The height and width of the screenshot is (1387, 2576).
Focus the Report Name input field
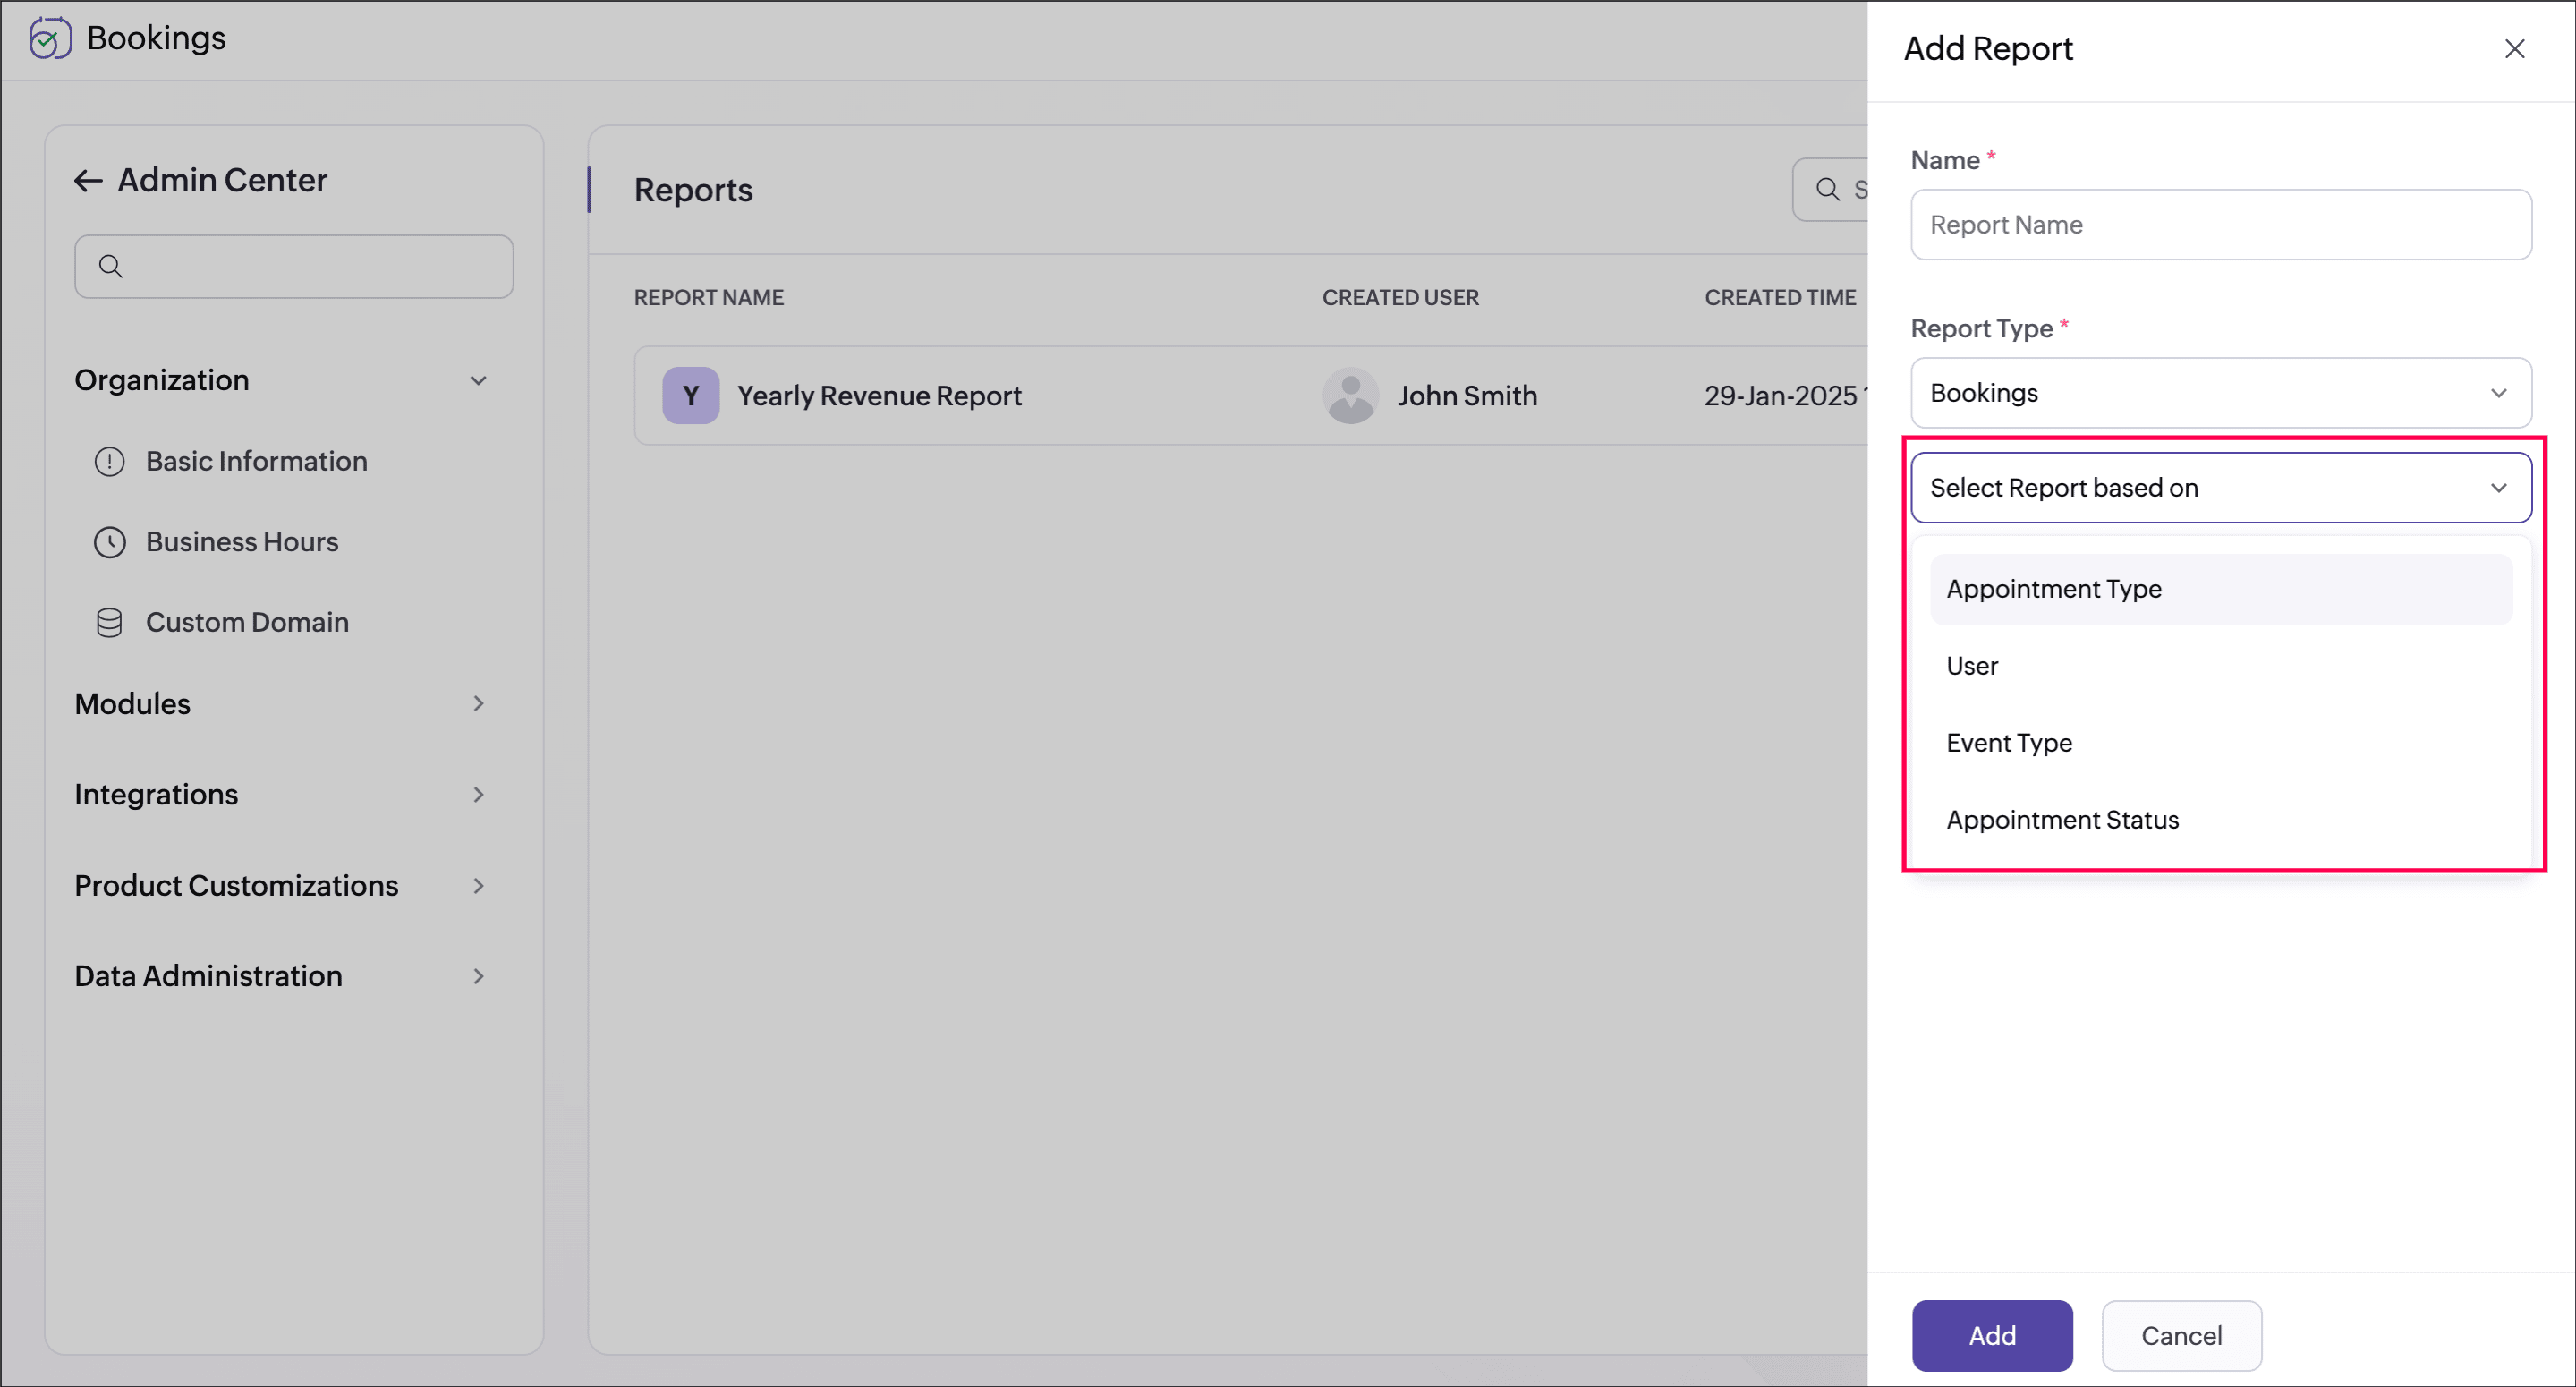(2220, 225)
